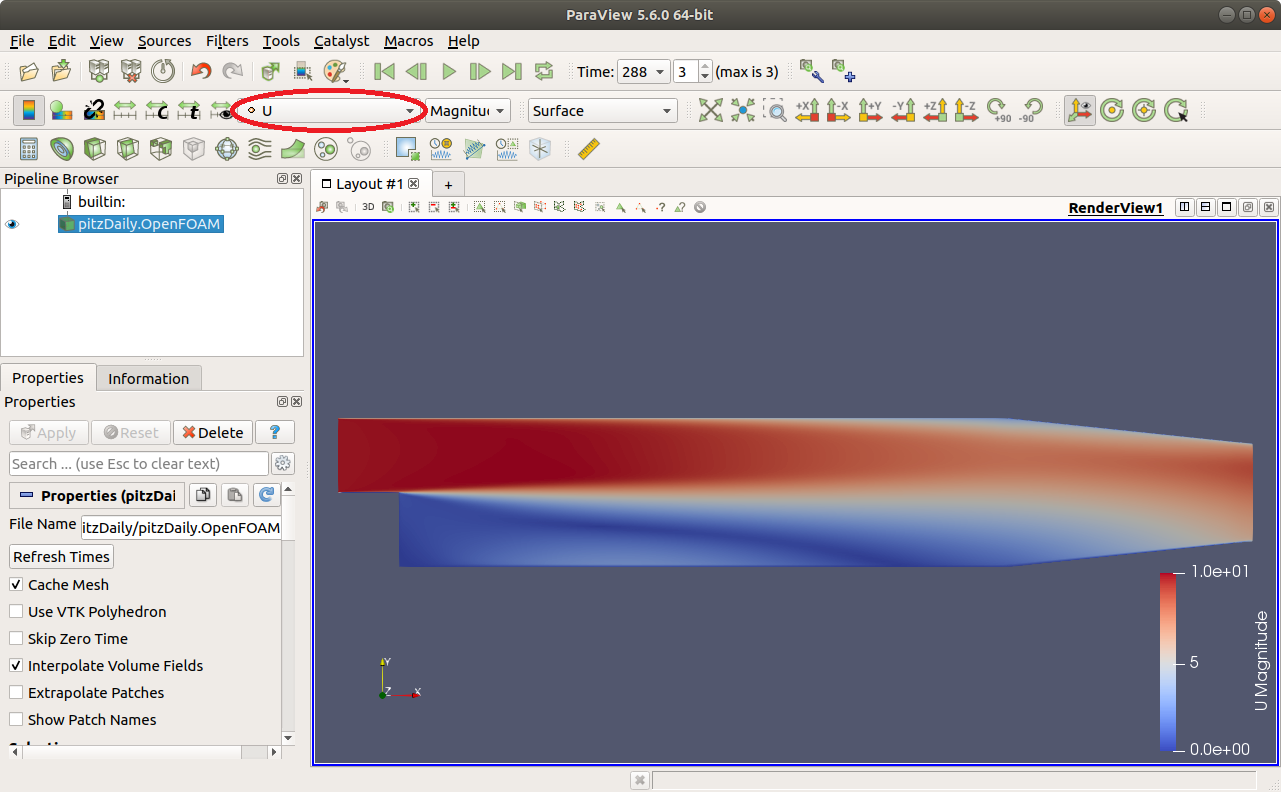
Task: Open the Filters menu
Action: click(x=227, y=41)
